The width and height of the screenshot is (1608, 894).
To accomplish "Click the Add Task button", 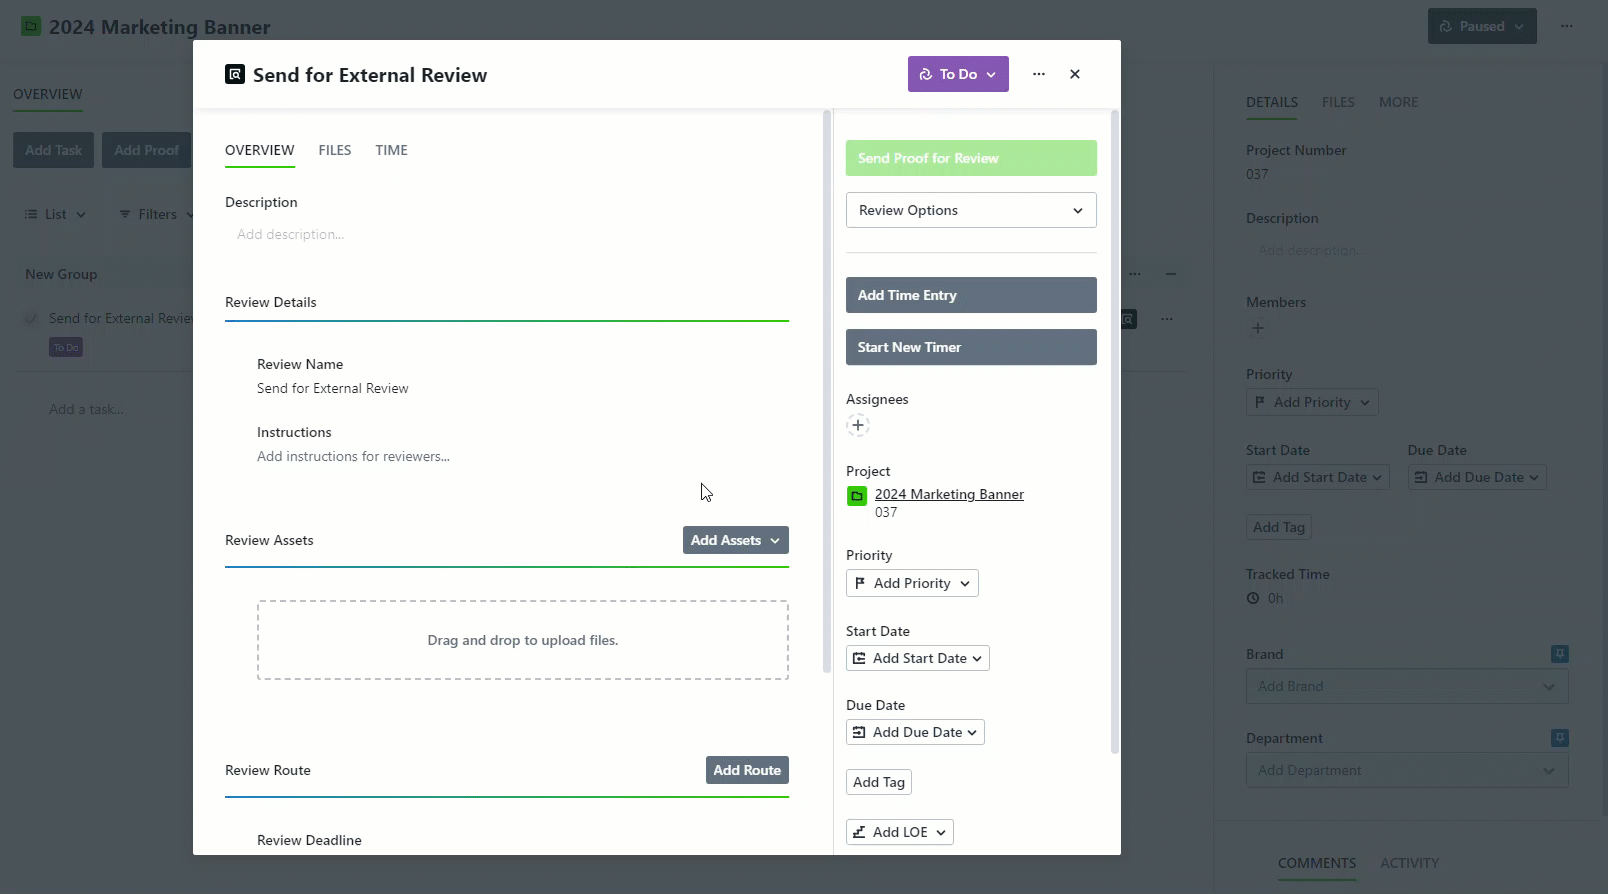I will [53, 150].
